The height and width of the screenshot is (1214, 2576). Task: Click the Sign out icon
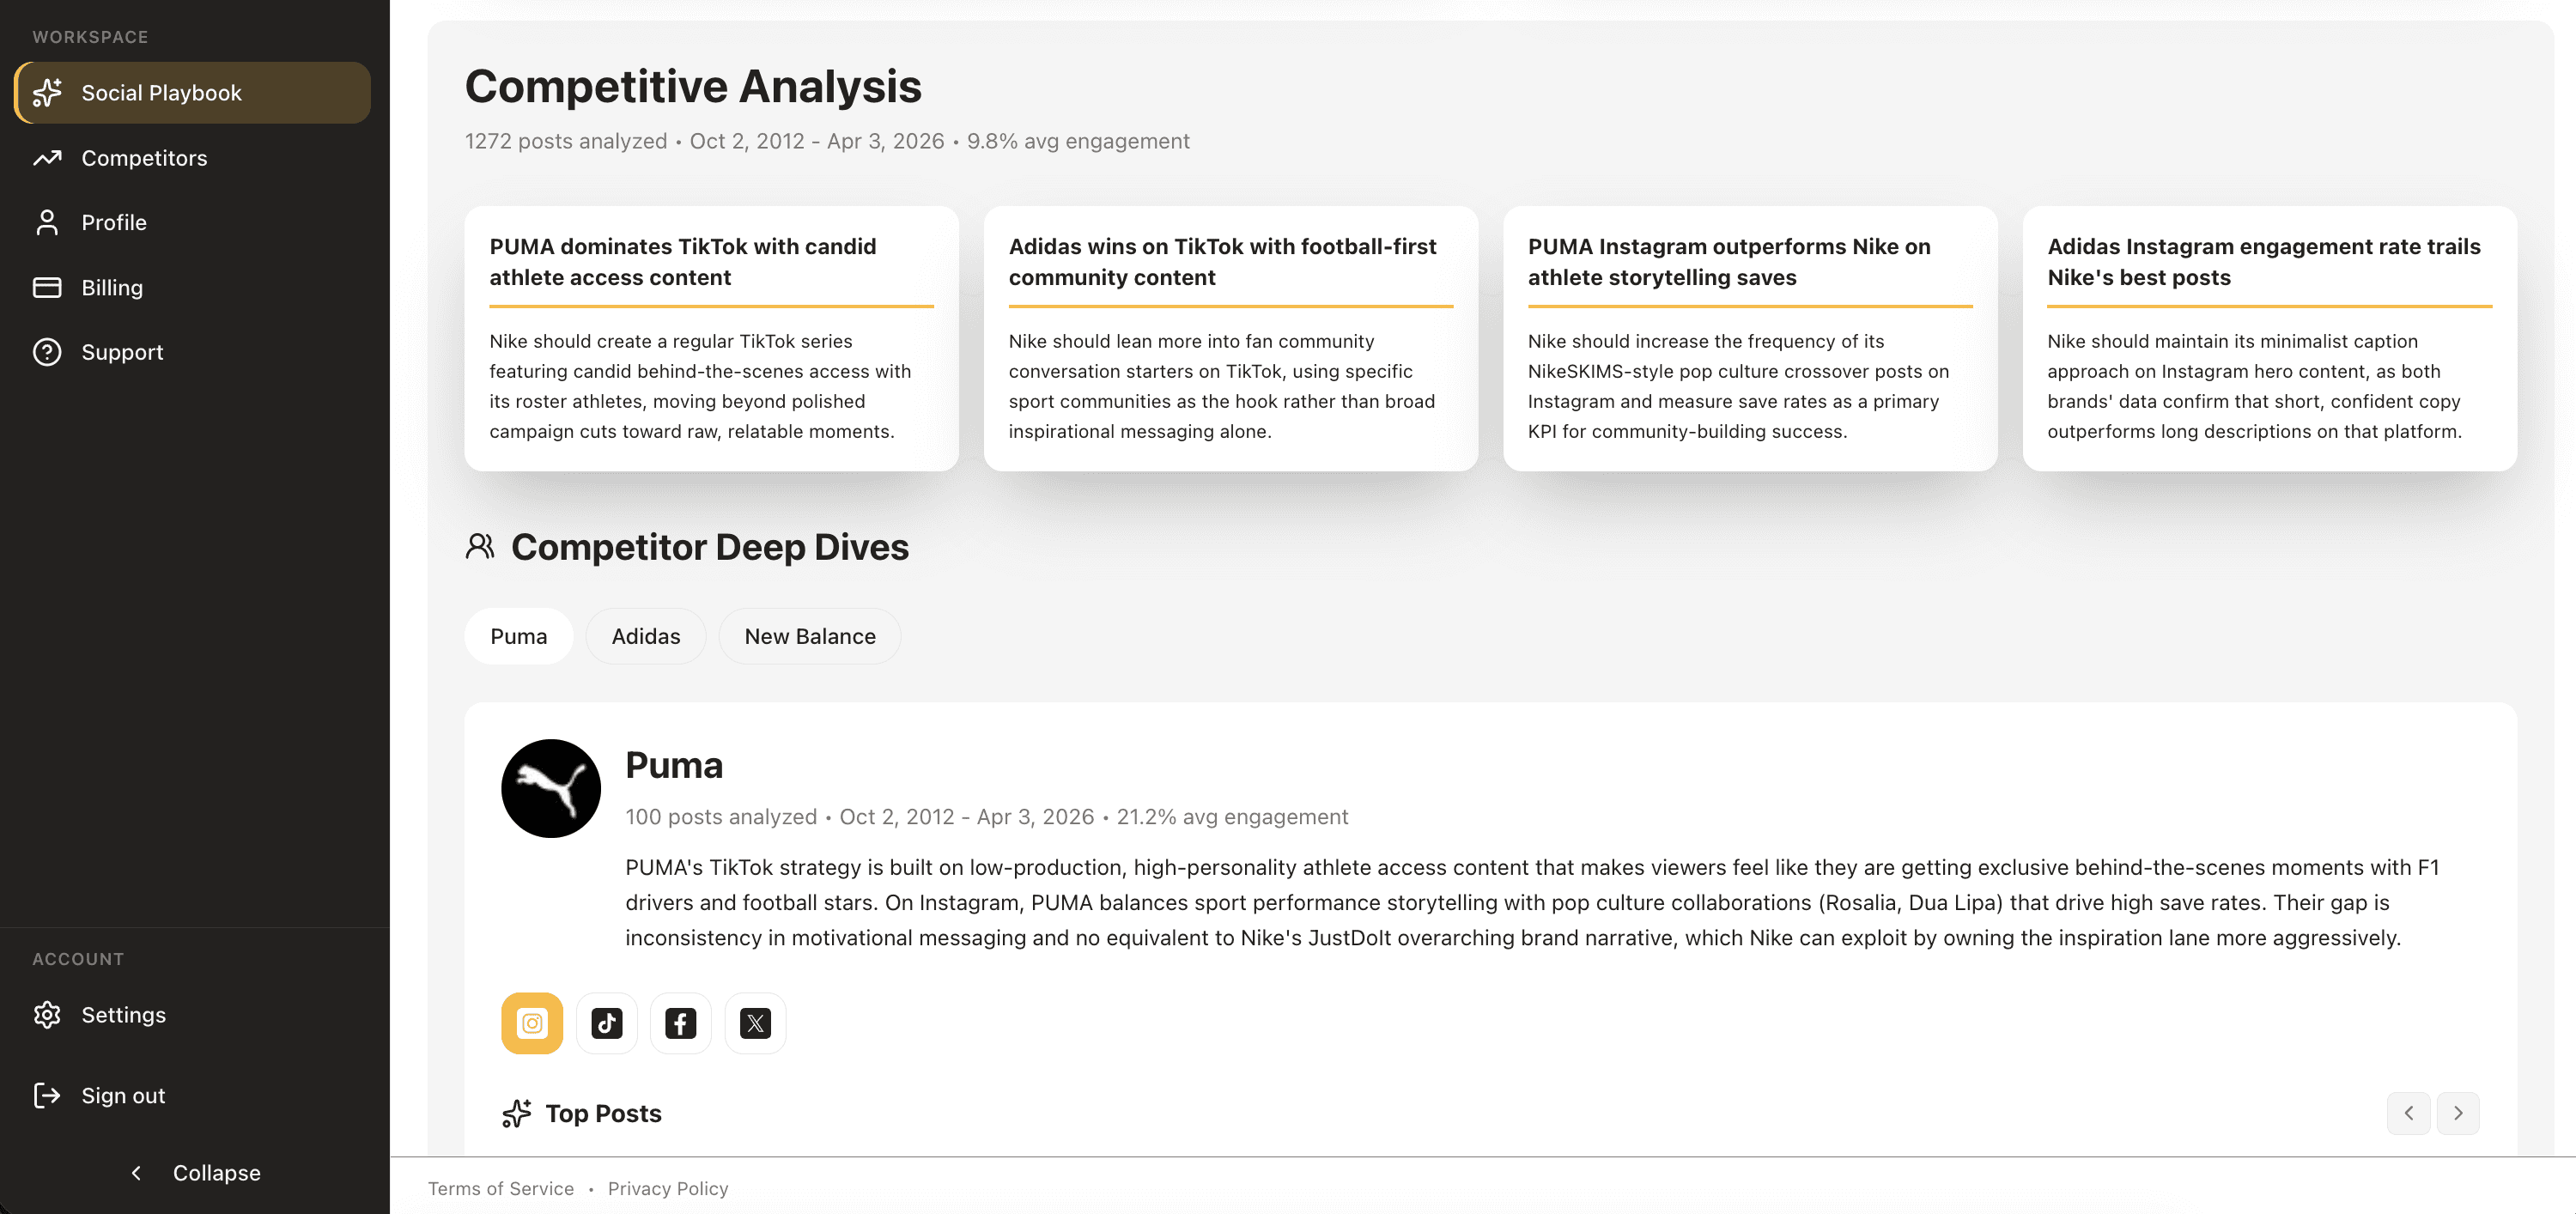[47, 1095]
